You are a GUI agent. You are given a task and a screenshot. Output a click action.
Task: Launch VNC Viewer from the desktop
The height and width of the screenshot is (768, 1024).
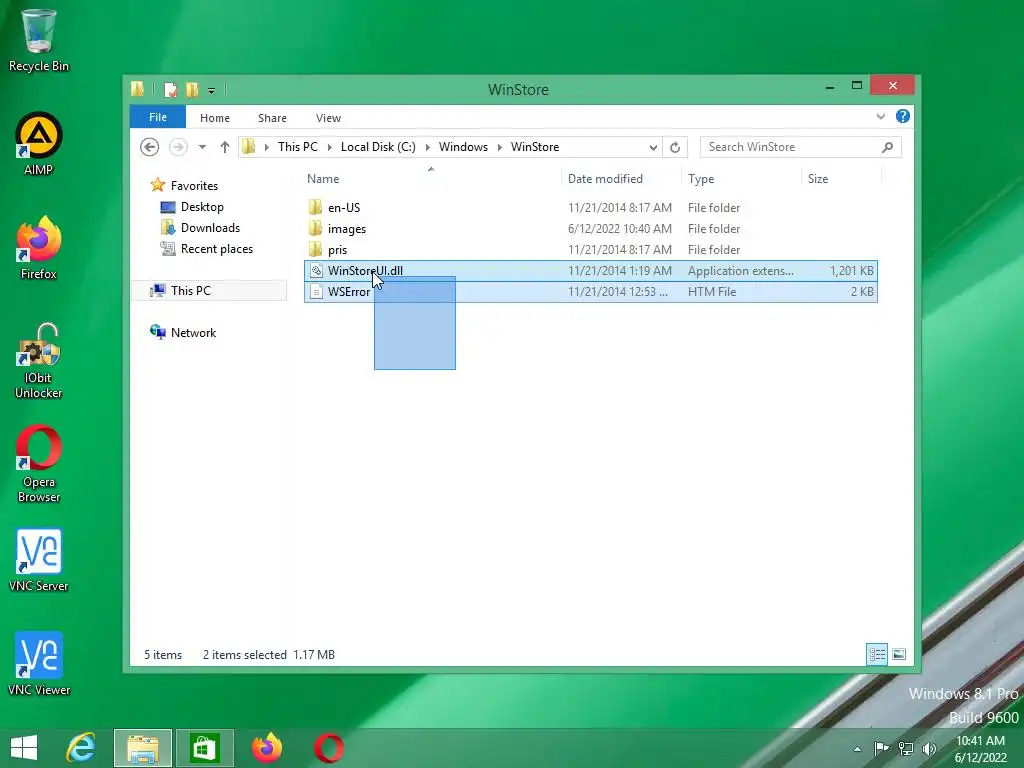coord(39,664)
